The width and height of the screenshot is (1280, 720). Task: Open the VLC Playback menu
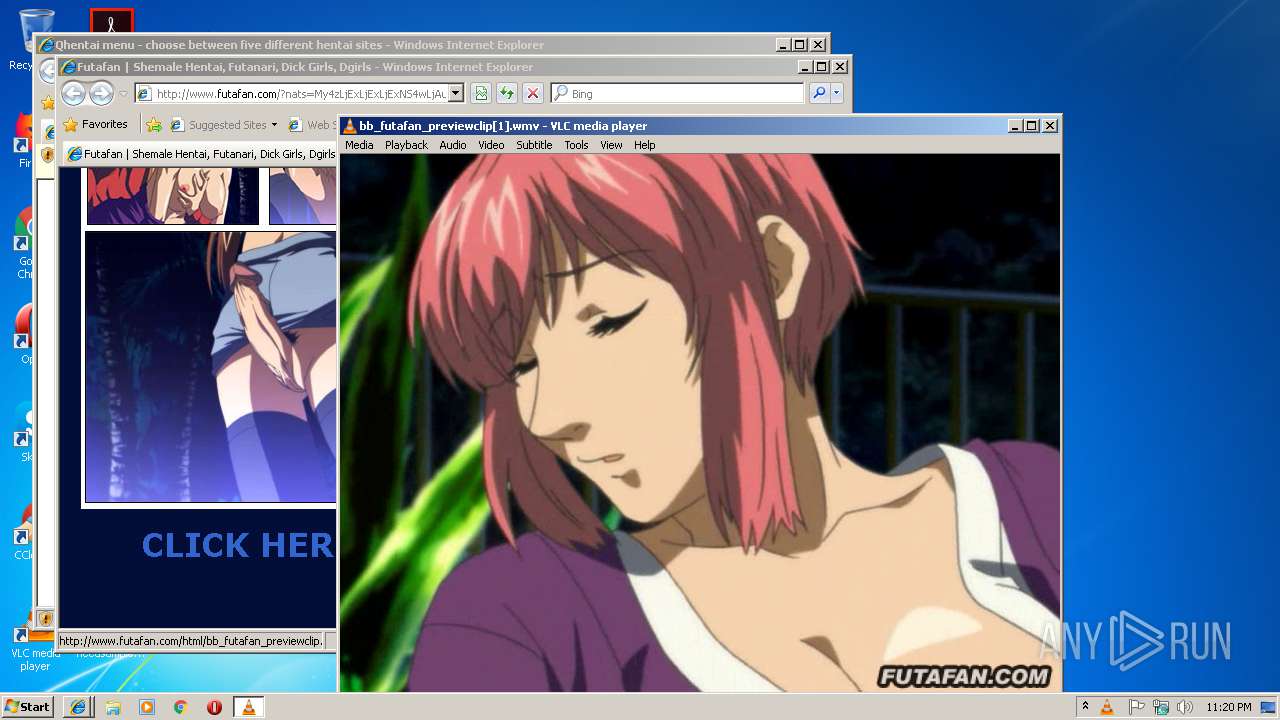point(406,145)
